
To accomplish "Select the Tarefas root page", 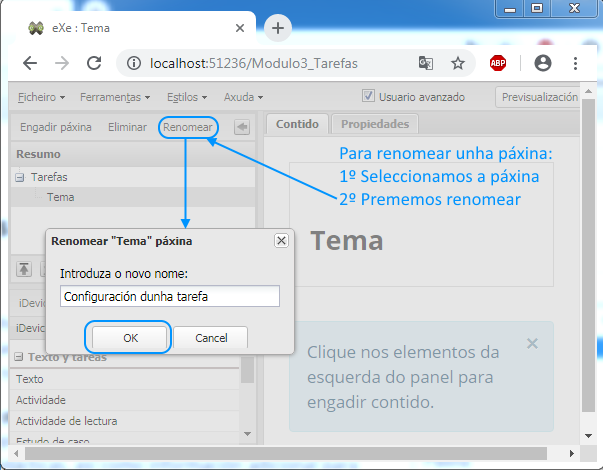I will coord(49,177).
